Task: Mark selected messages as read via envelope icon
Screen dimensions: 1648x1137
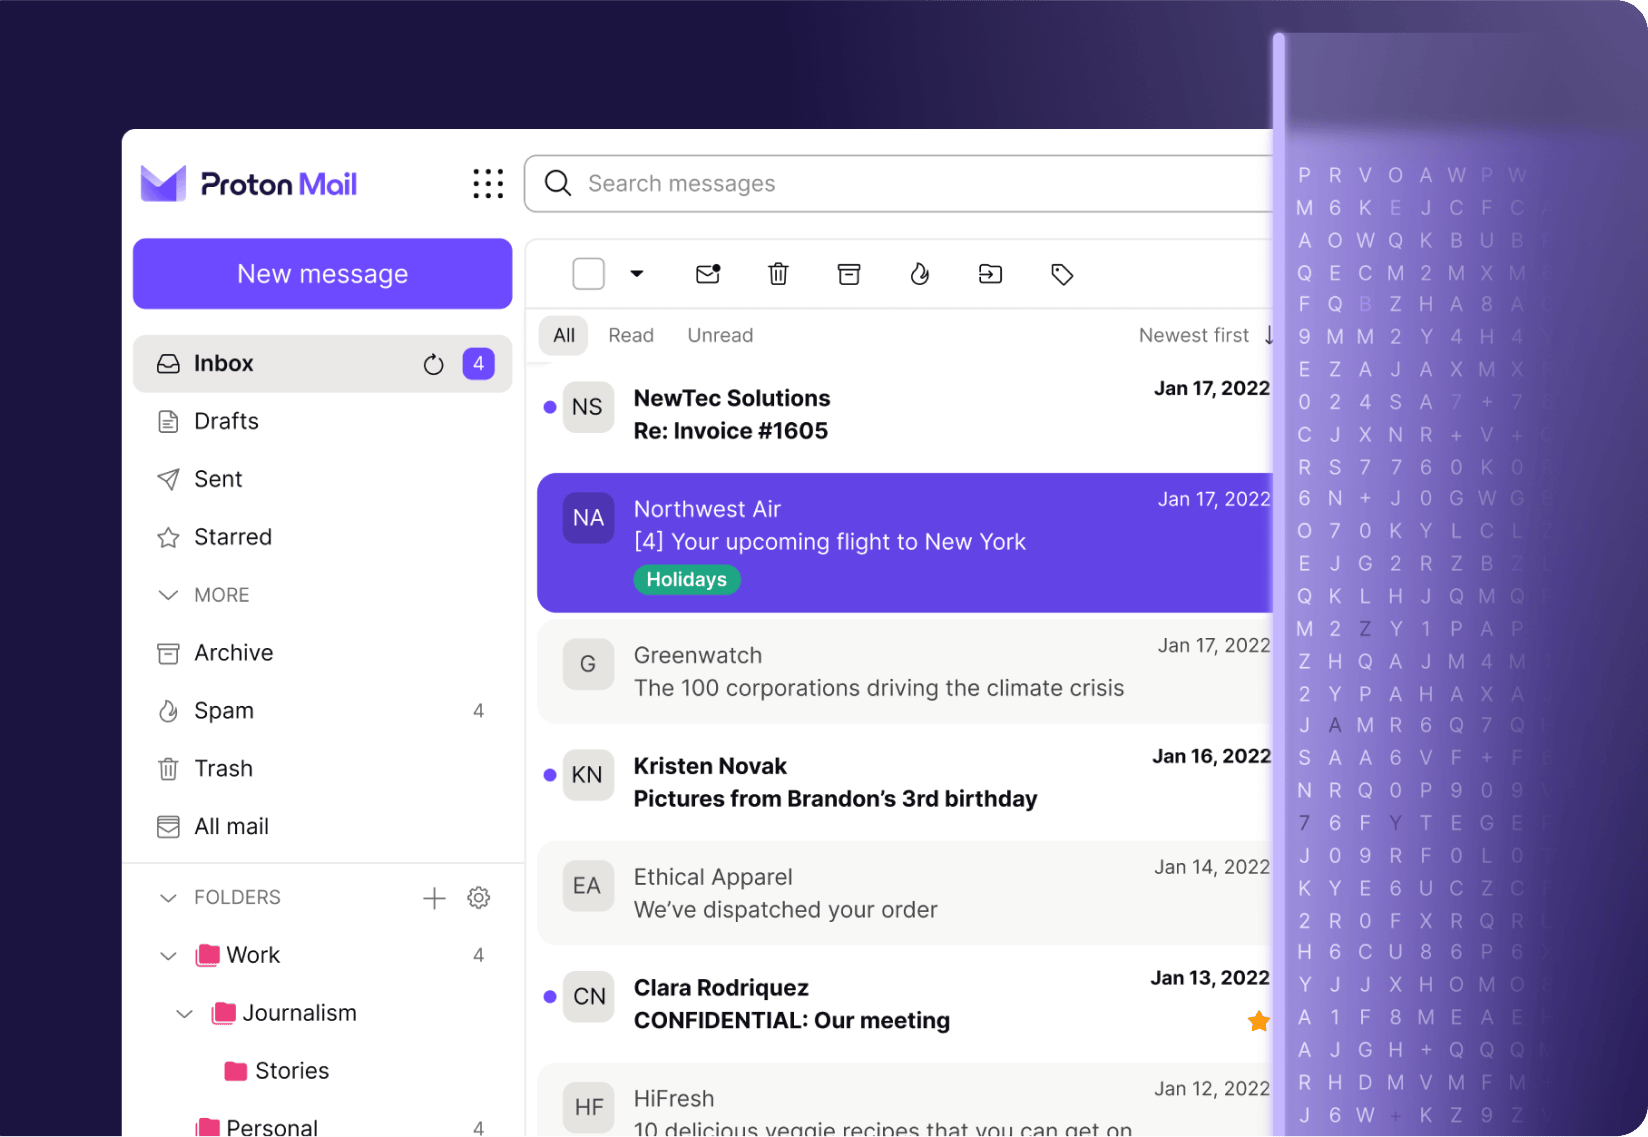Action: click(x=708, y=273)
